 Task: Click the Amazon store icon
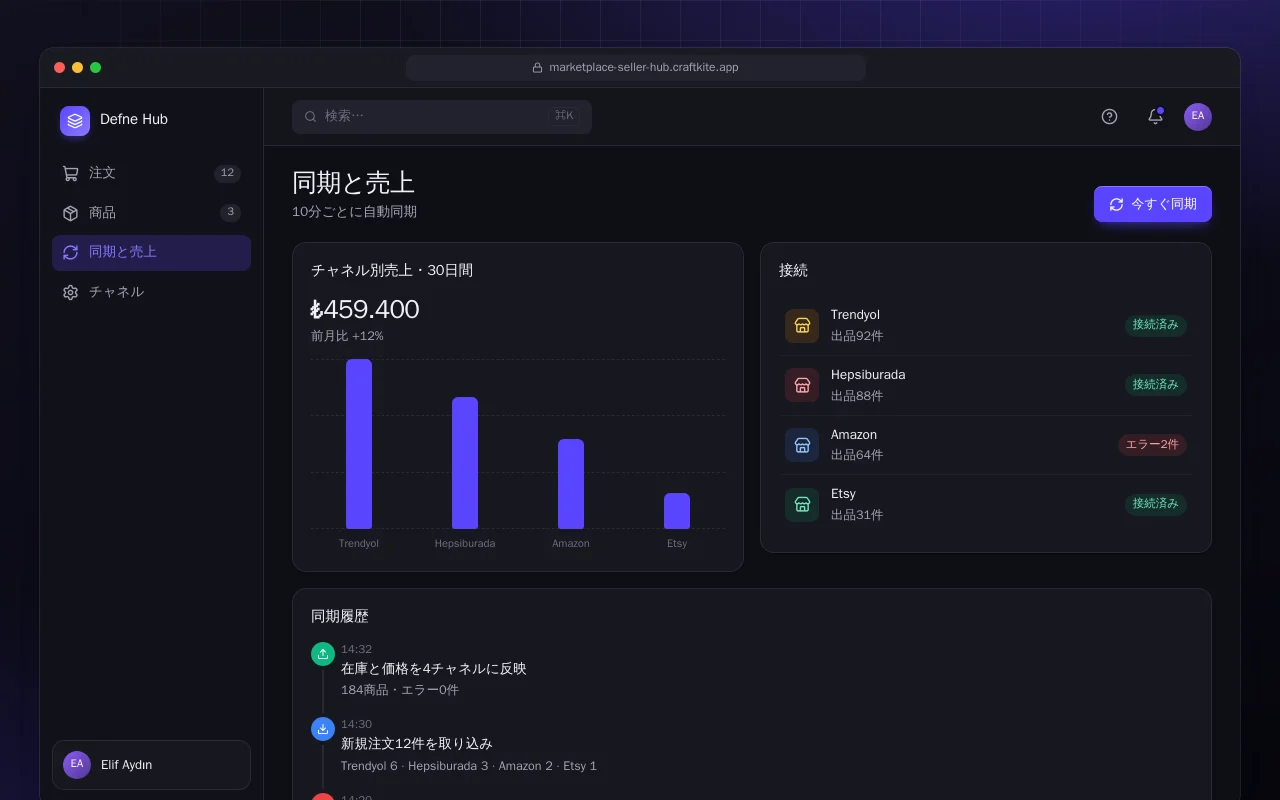coord(802,445)
